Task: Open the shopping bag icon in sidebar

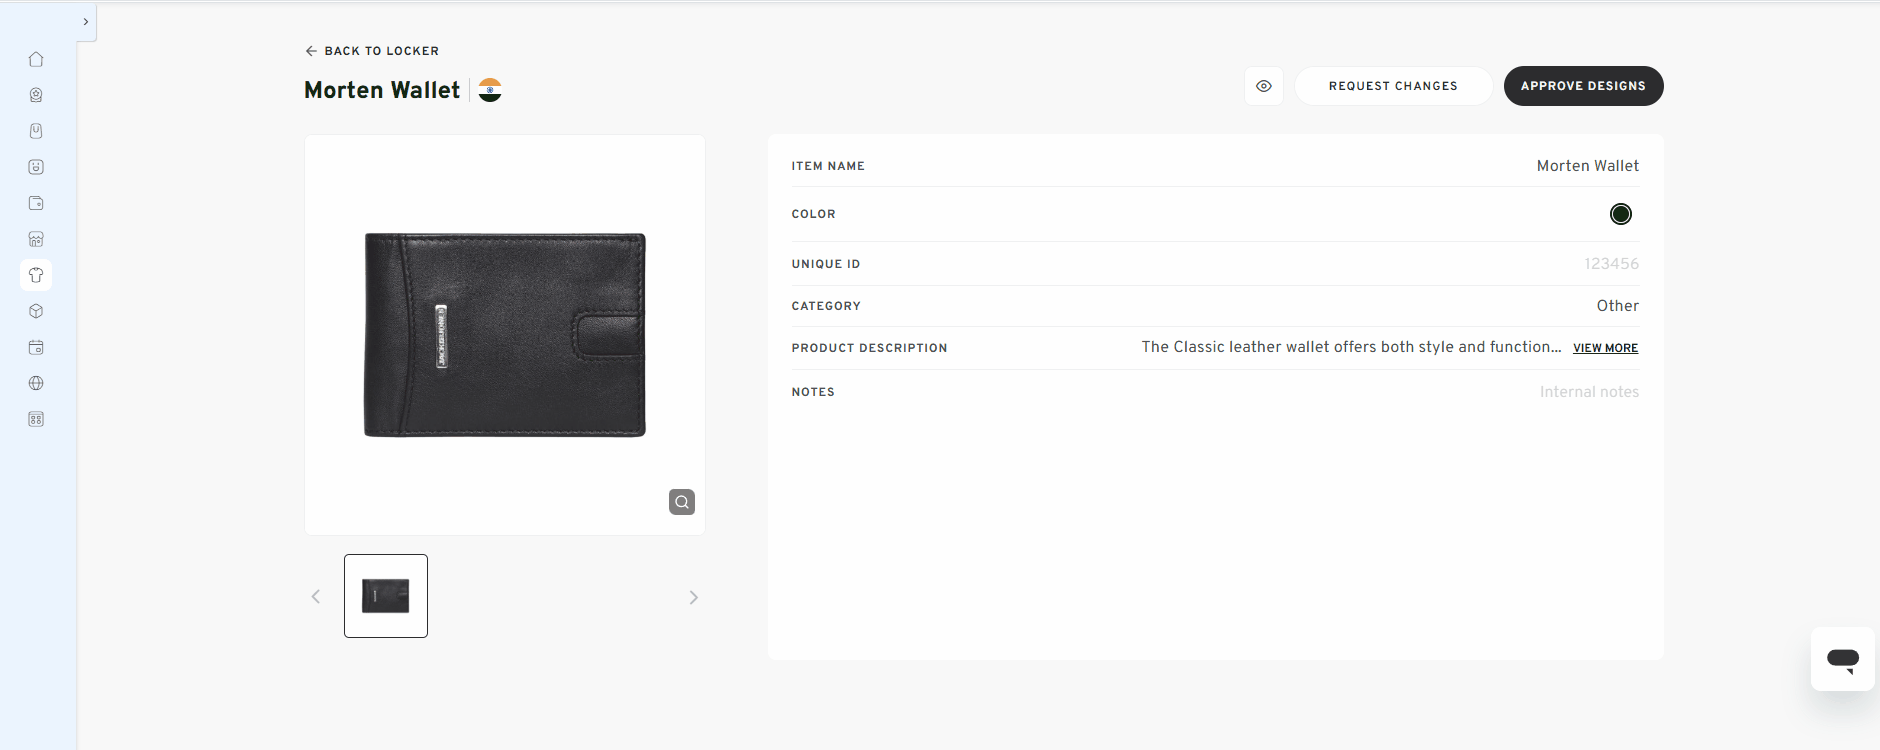Action: 36,131
